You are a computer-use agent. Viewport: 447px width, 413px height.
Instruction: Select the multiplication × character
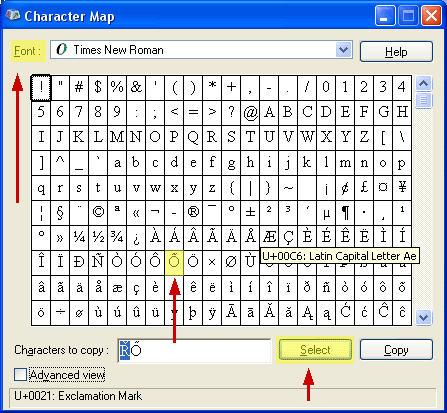pos(212,263)
